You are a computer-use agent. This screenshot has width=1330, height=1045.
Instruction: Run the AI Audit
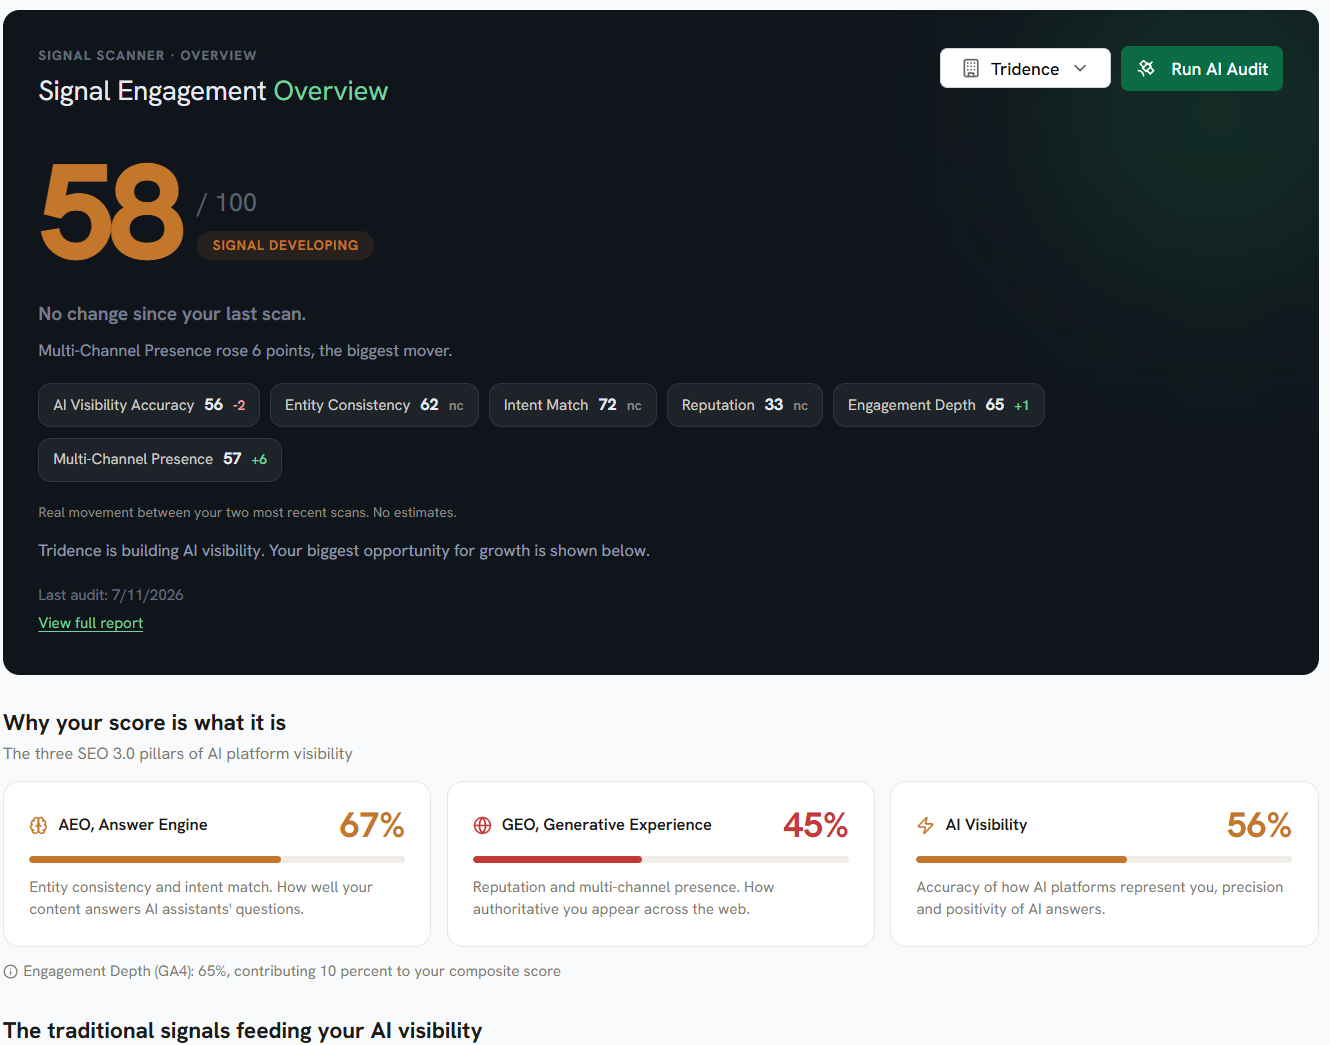tap(1202, 69)
